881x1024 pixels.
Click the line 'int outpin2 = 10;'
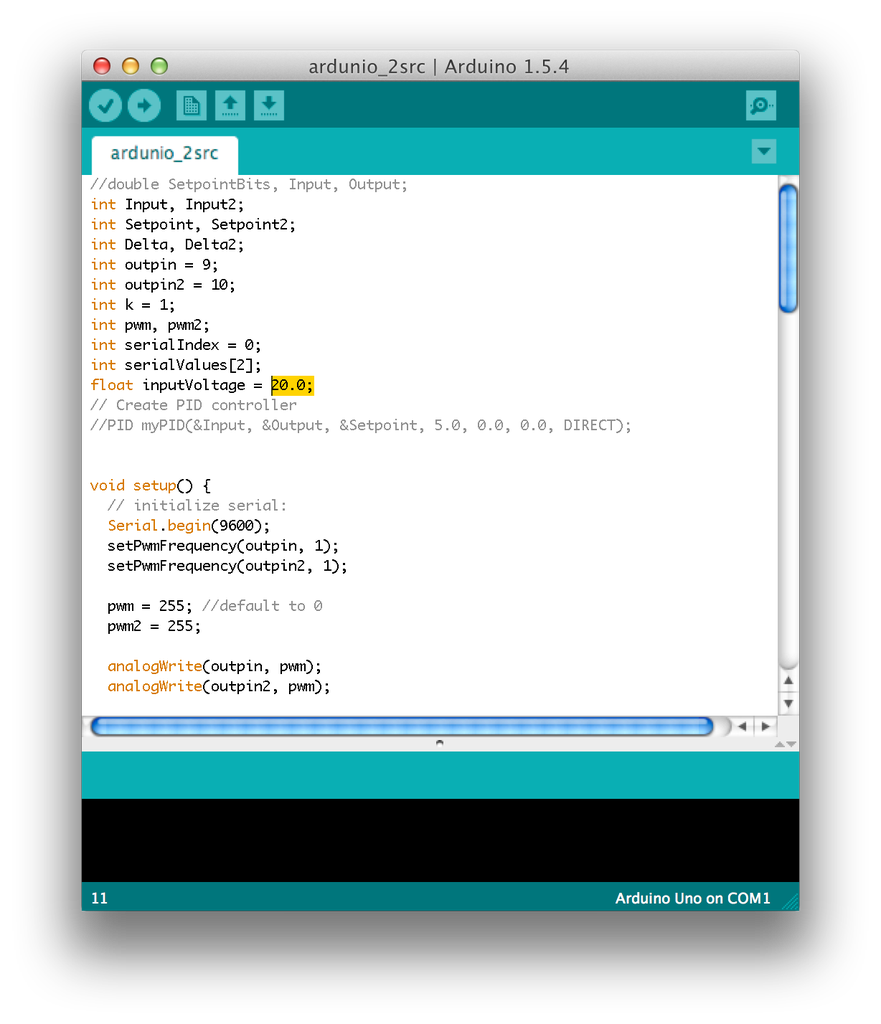pos(163,285)
